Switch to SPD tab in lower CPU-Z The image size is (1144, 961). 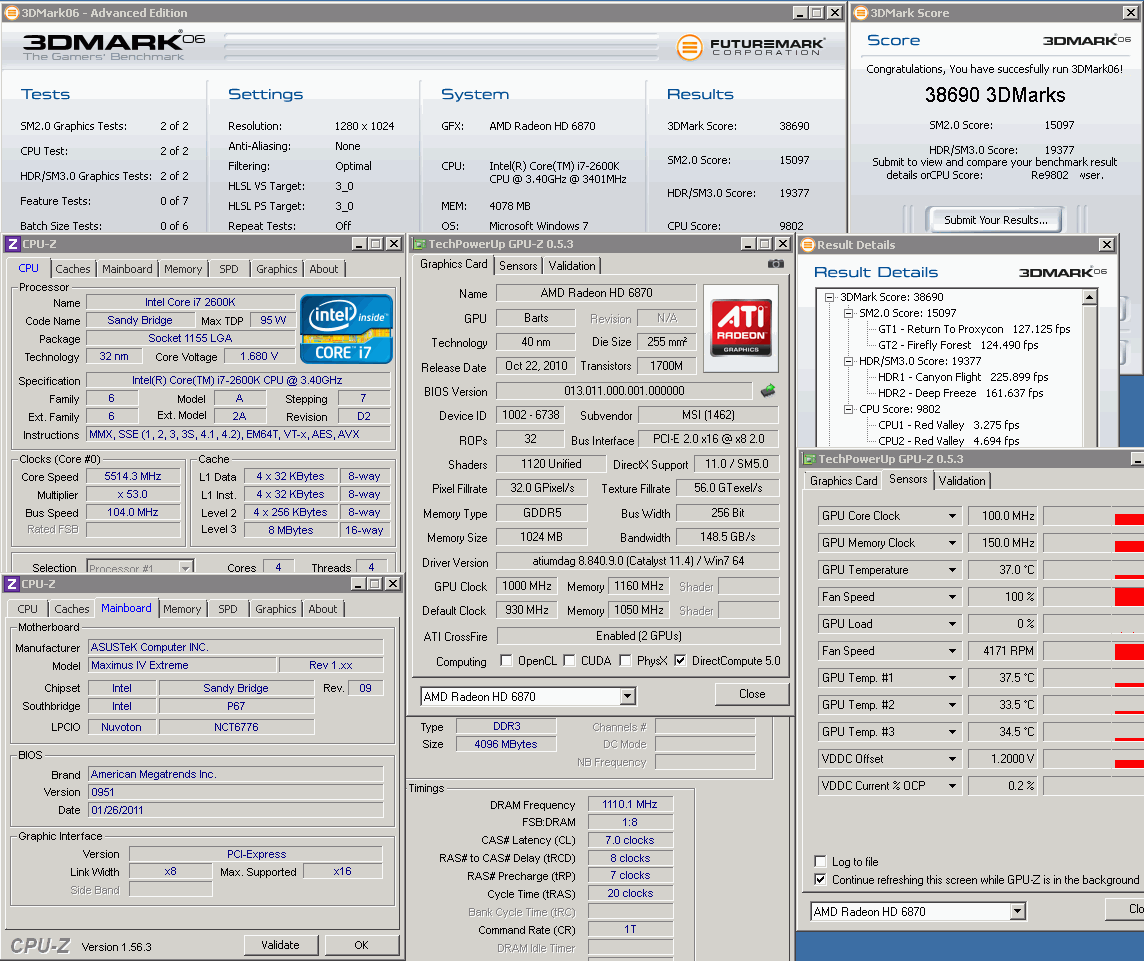pyautogui.click(x=228, y=609)
